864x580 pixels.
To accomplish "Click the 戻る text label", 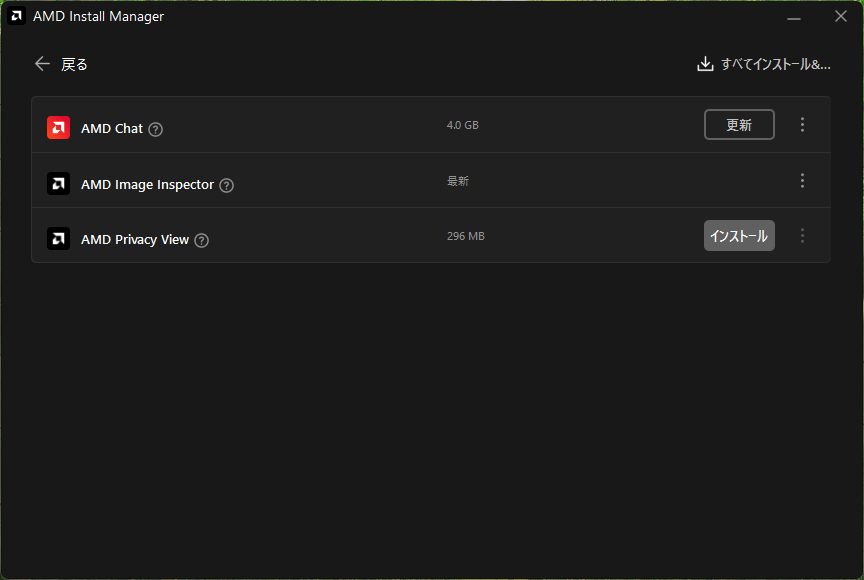I will [75, 64].
